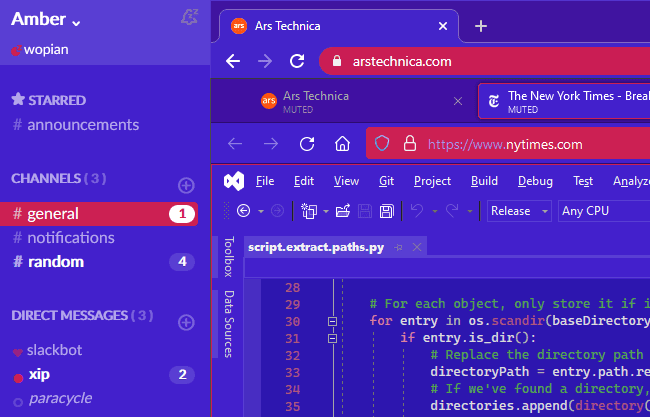Screen dimensions: 650x417
Task: Click the lock icon beside nytimes URL
Action: coord(410,143)
